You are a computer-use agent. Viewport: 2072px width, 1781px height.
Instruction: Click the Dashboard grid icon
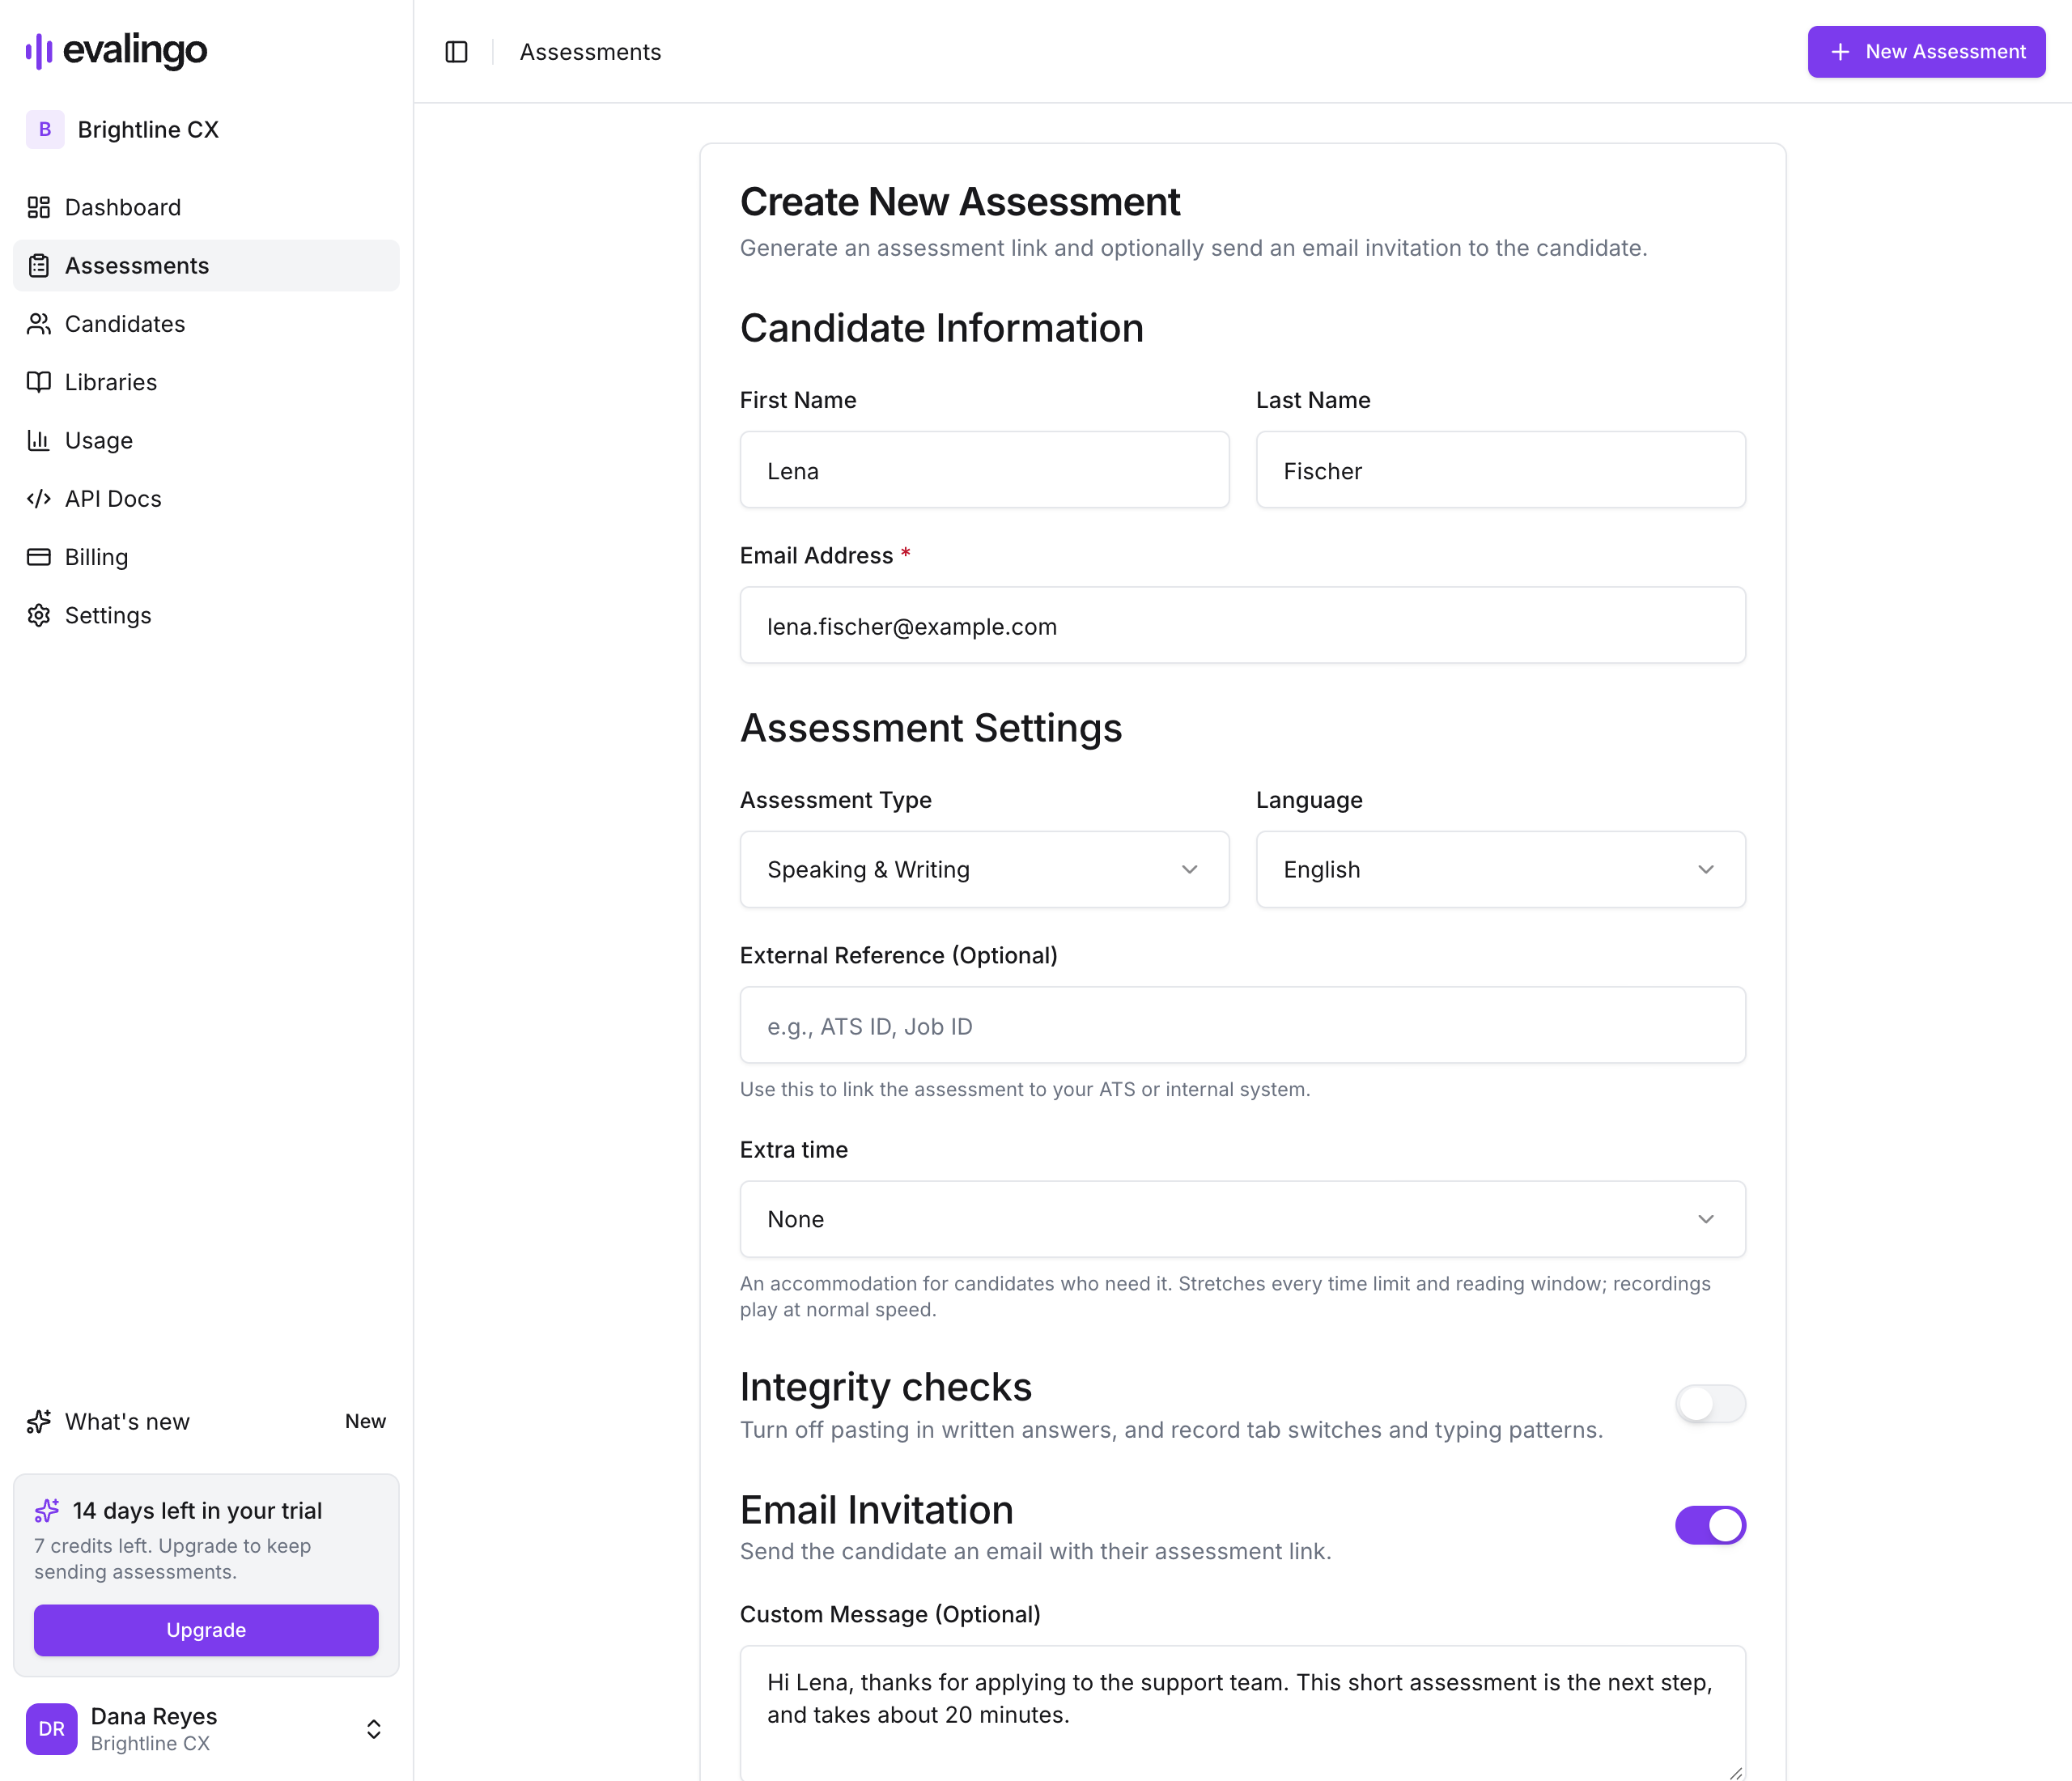[x=39, y=207]
